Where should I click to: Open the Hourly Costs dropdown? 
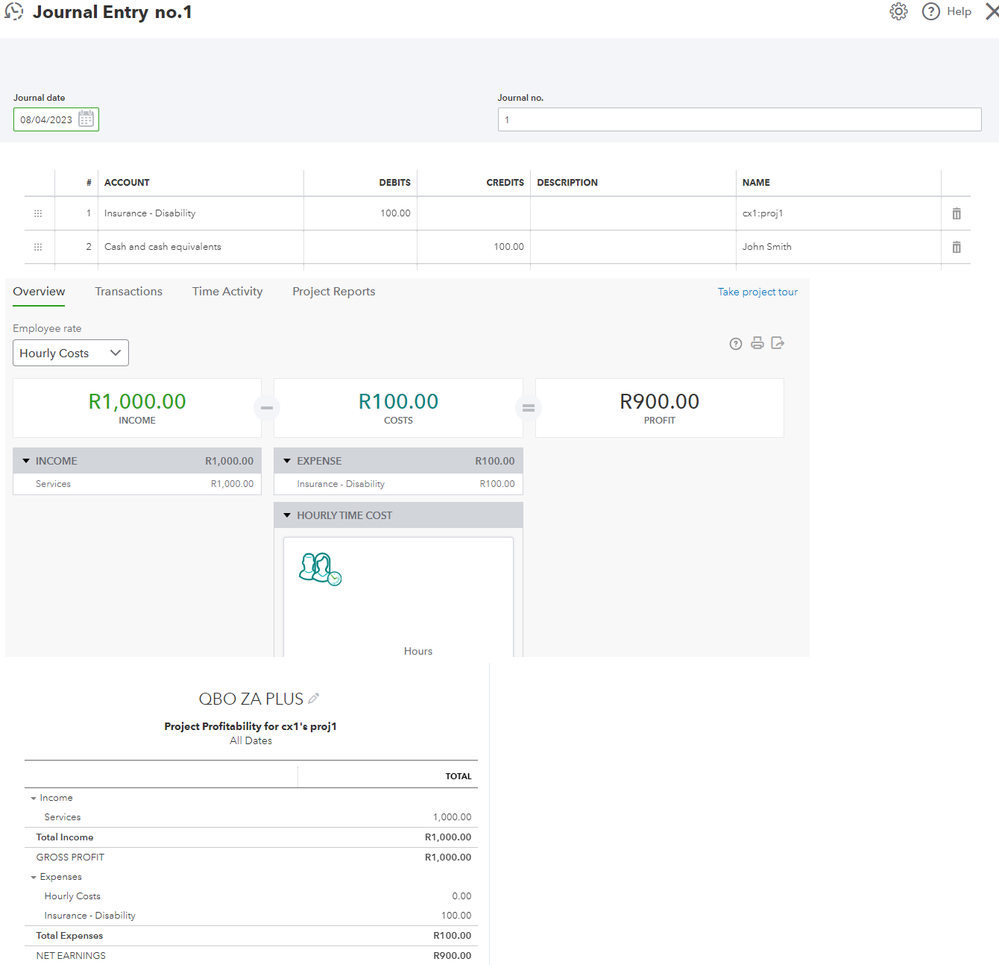70,353
